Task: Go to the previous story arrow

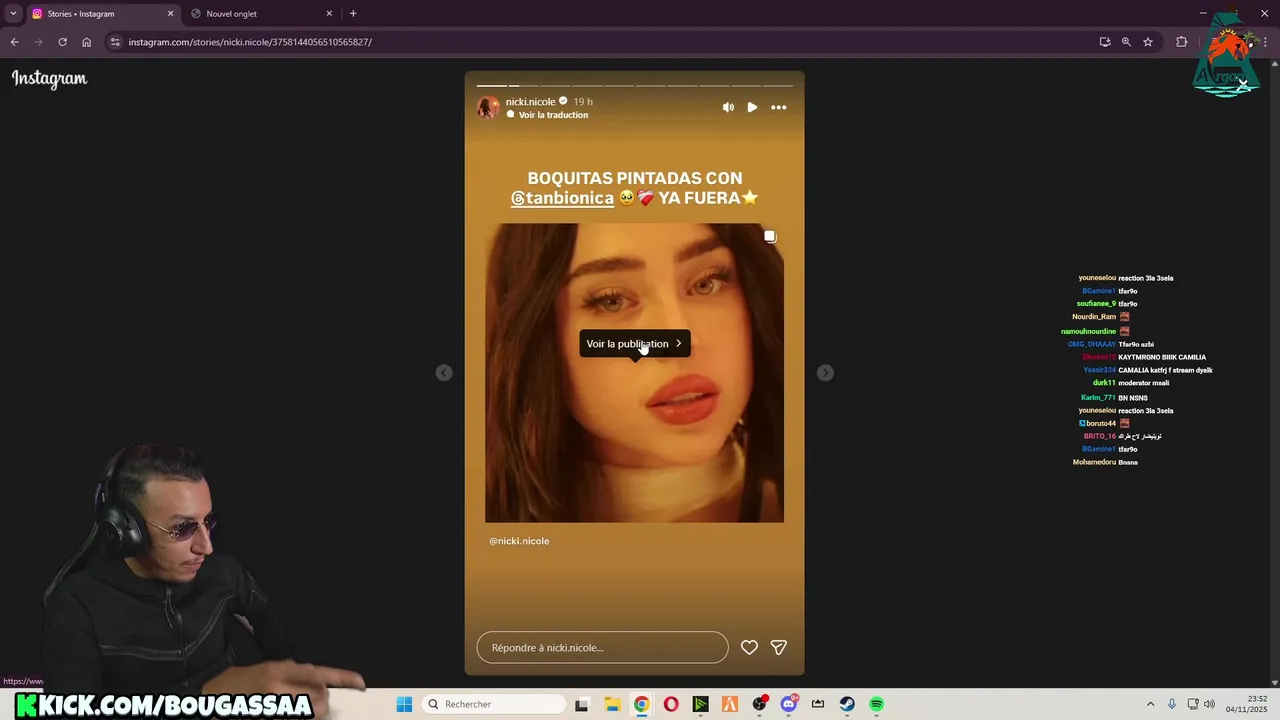Action: tap(444, 373)
